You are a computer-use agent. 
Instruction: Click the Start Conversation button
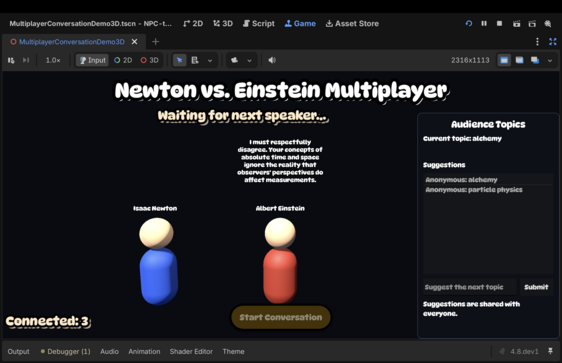click(x=281, y=317)
